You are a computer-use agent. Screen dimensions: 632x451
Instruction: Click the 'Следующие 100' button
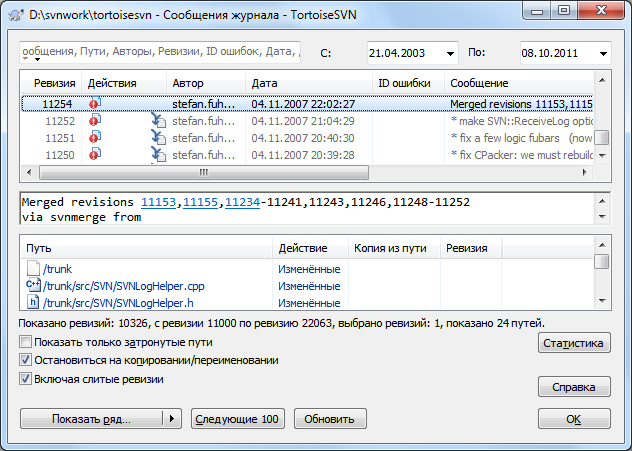click(237, 419)
